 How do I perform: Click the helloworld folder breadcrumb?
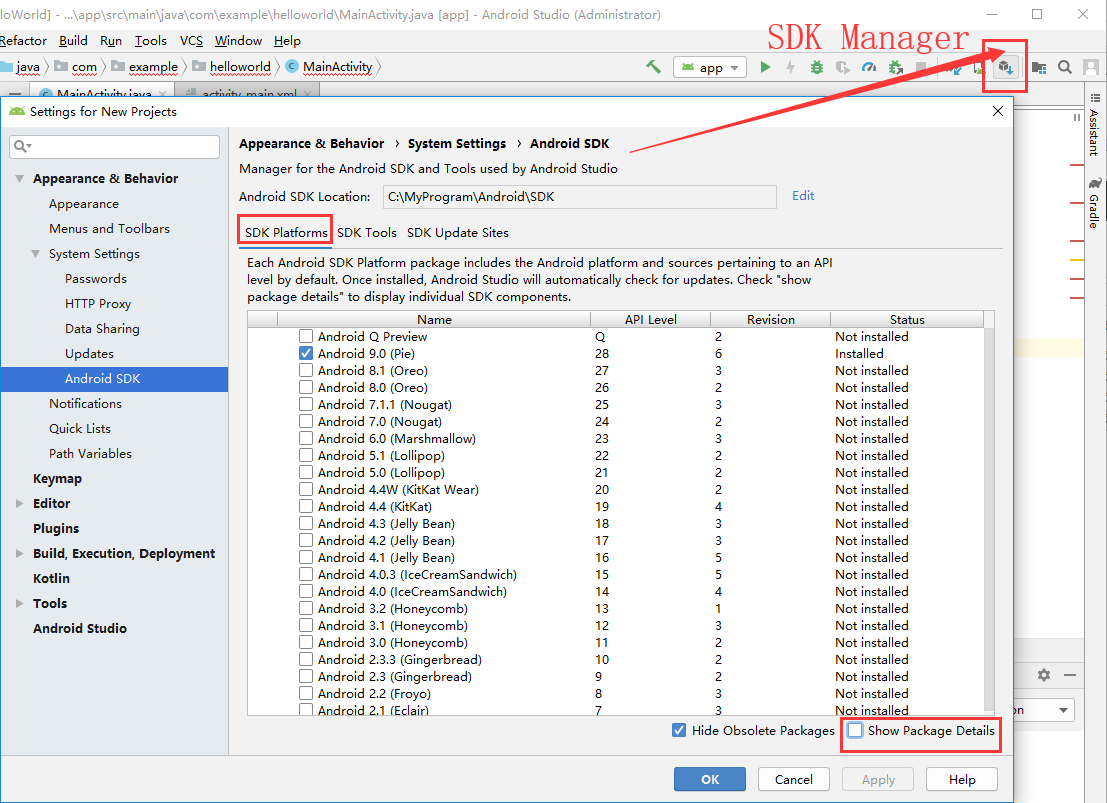coord(232,66)
